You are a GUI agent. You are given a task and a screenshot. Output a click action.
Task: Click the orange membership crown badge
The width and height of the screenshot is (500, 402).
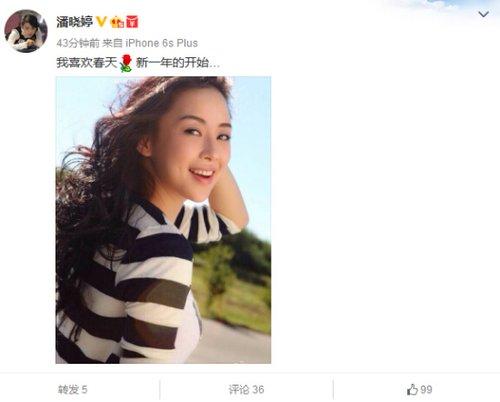click(117, 22)
